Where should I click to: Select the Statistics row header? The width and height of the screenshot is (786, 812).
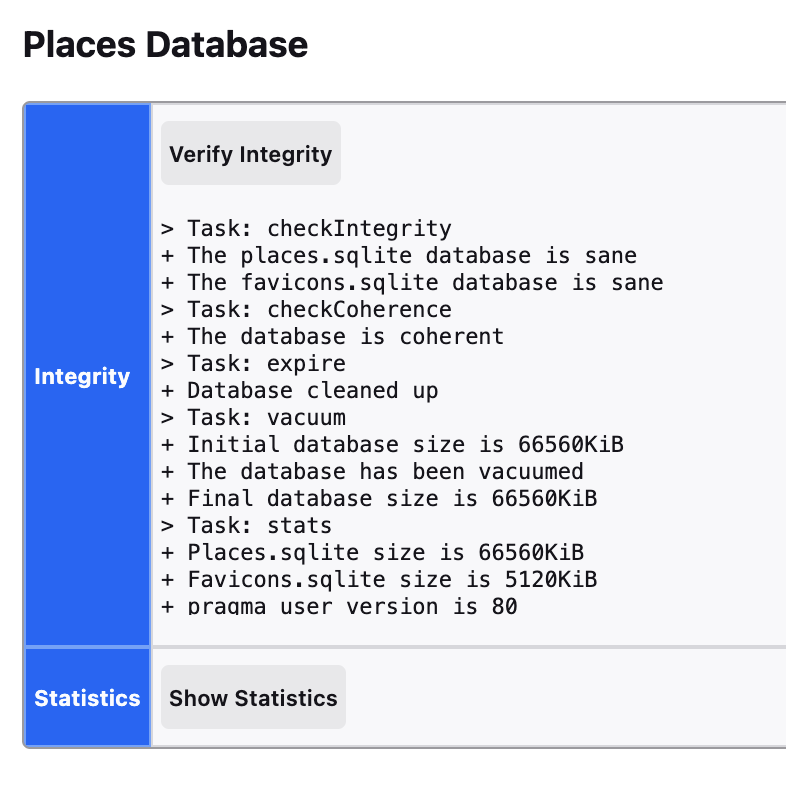pyautogui.click(x=87, y=698)
